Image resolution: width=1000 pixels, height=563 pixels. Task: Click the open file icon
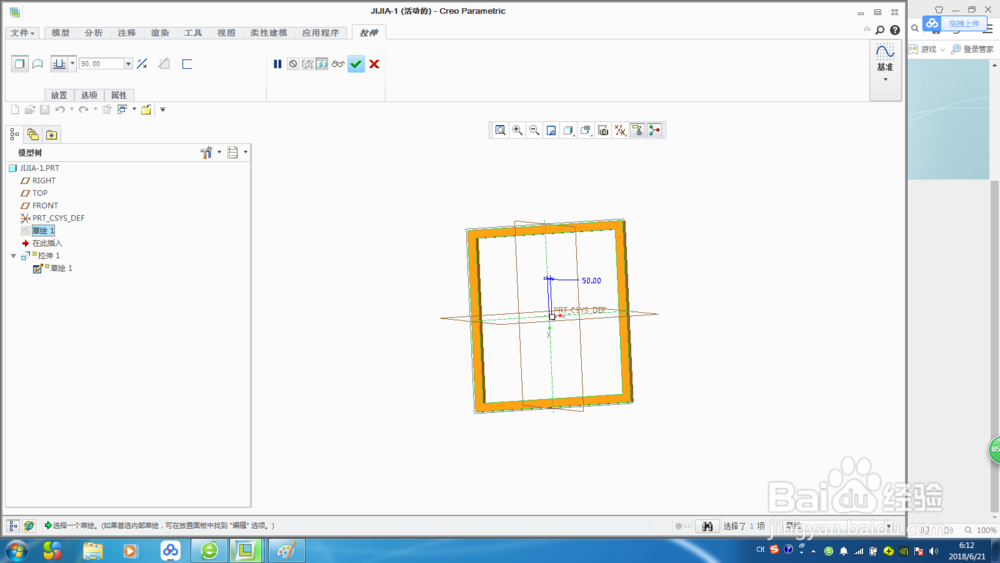click(30, 110)
